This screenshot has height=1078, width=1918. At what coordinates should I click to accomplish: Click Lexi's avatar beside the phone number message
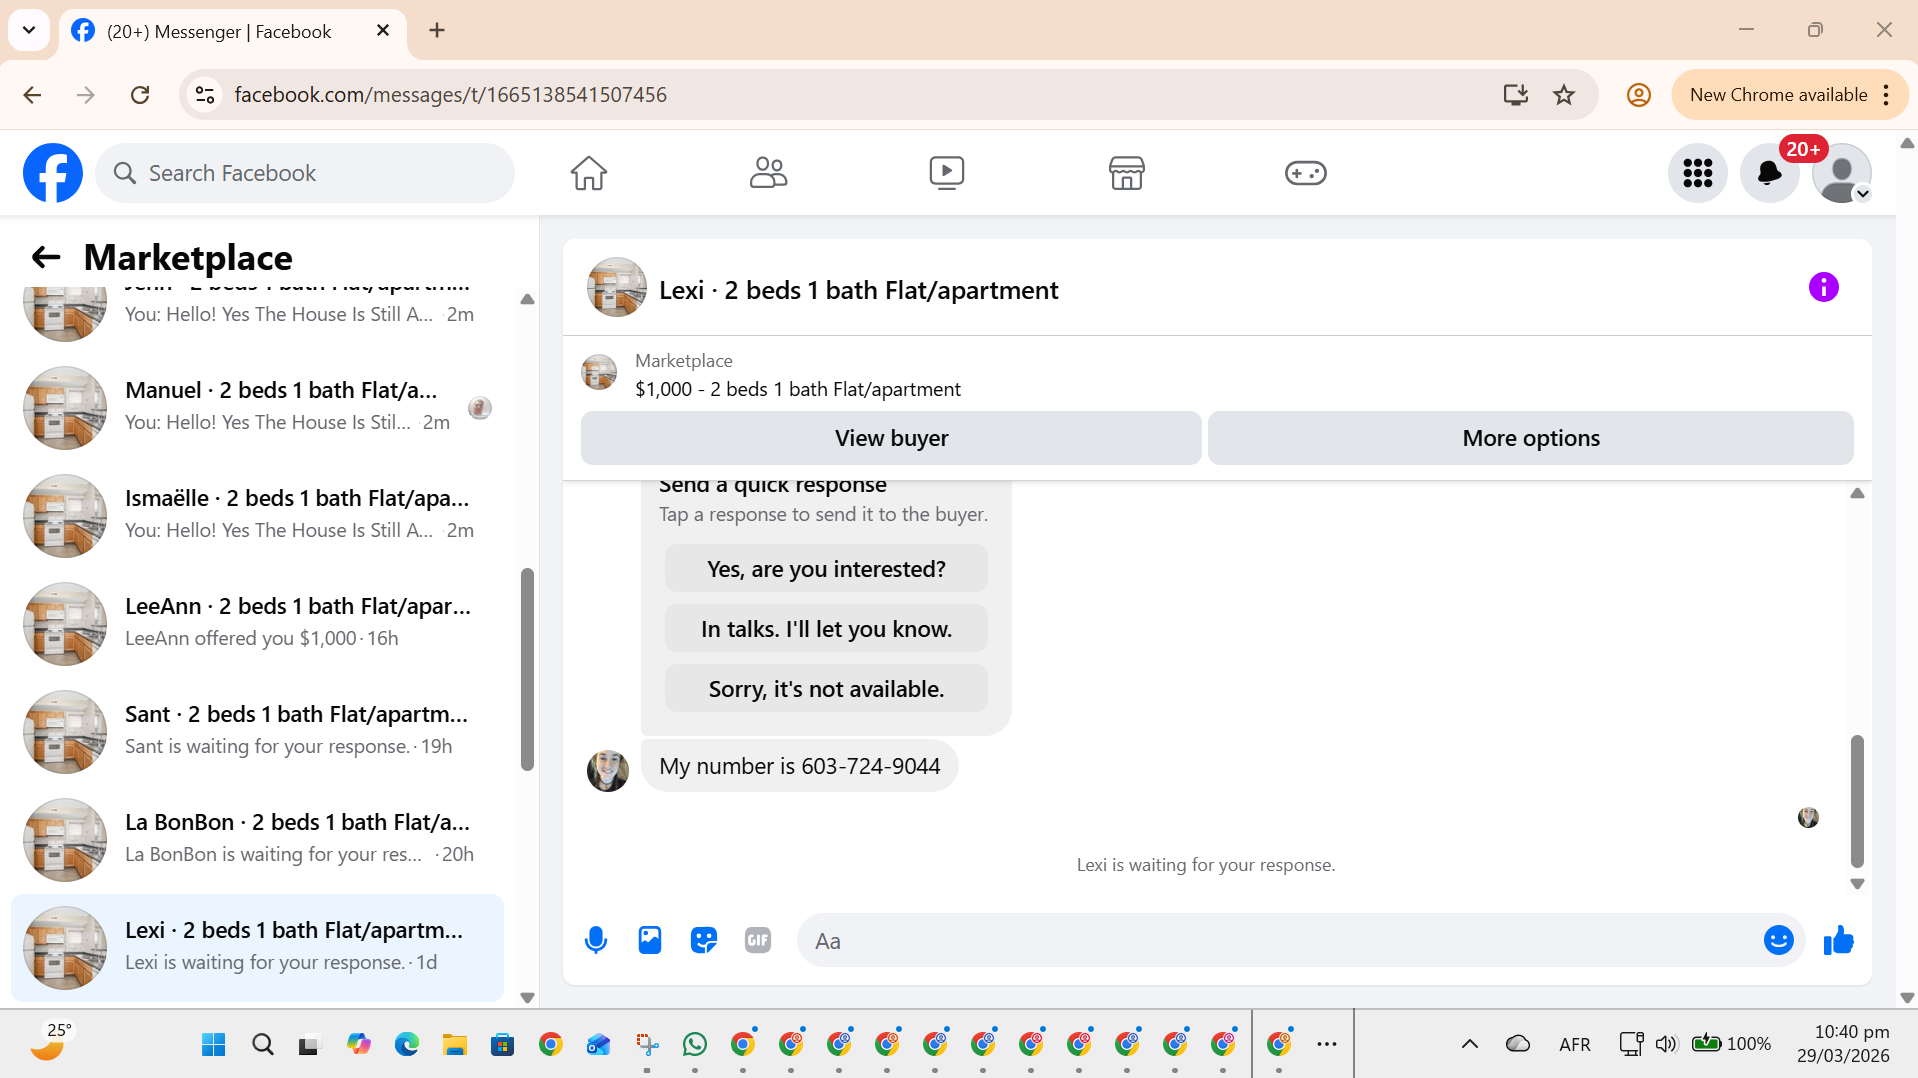(x=608, y=770)
